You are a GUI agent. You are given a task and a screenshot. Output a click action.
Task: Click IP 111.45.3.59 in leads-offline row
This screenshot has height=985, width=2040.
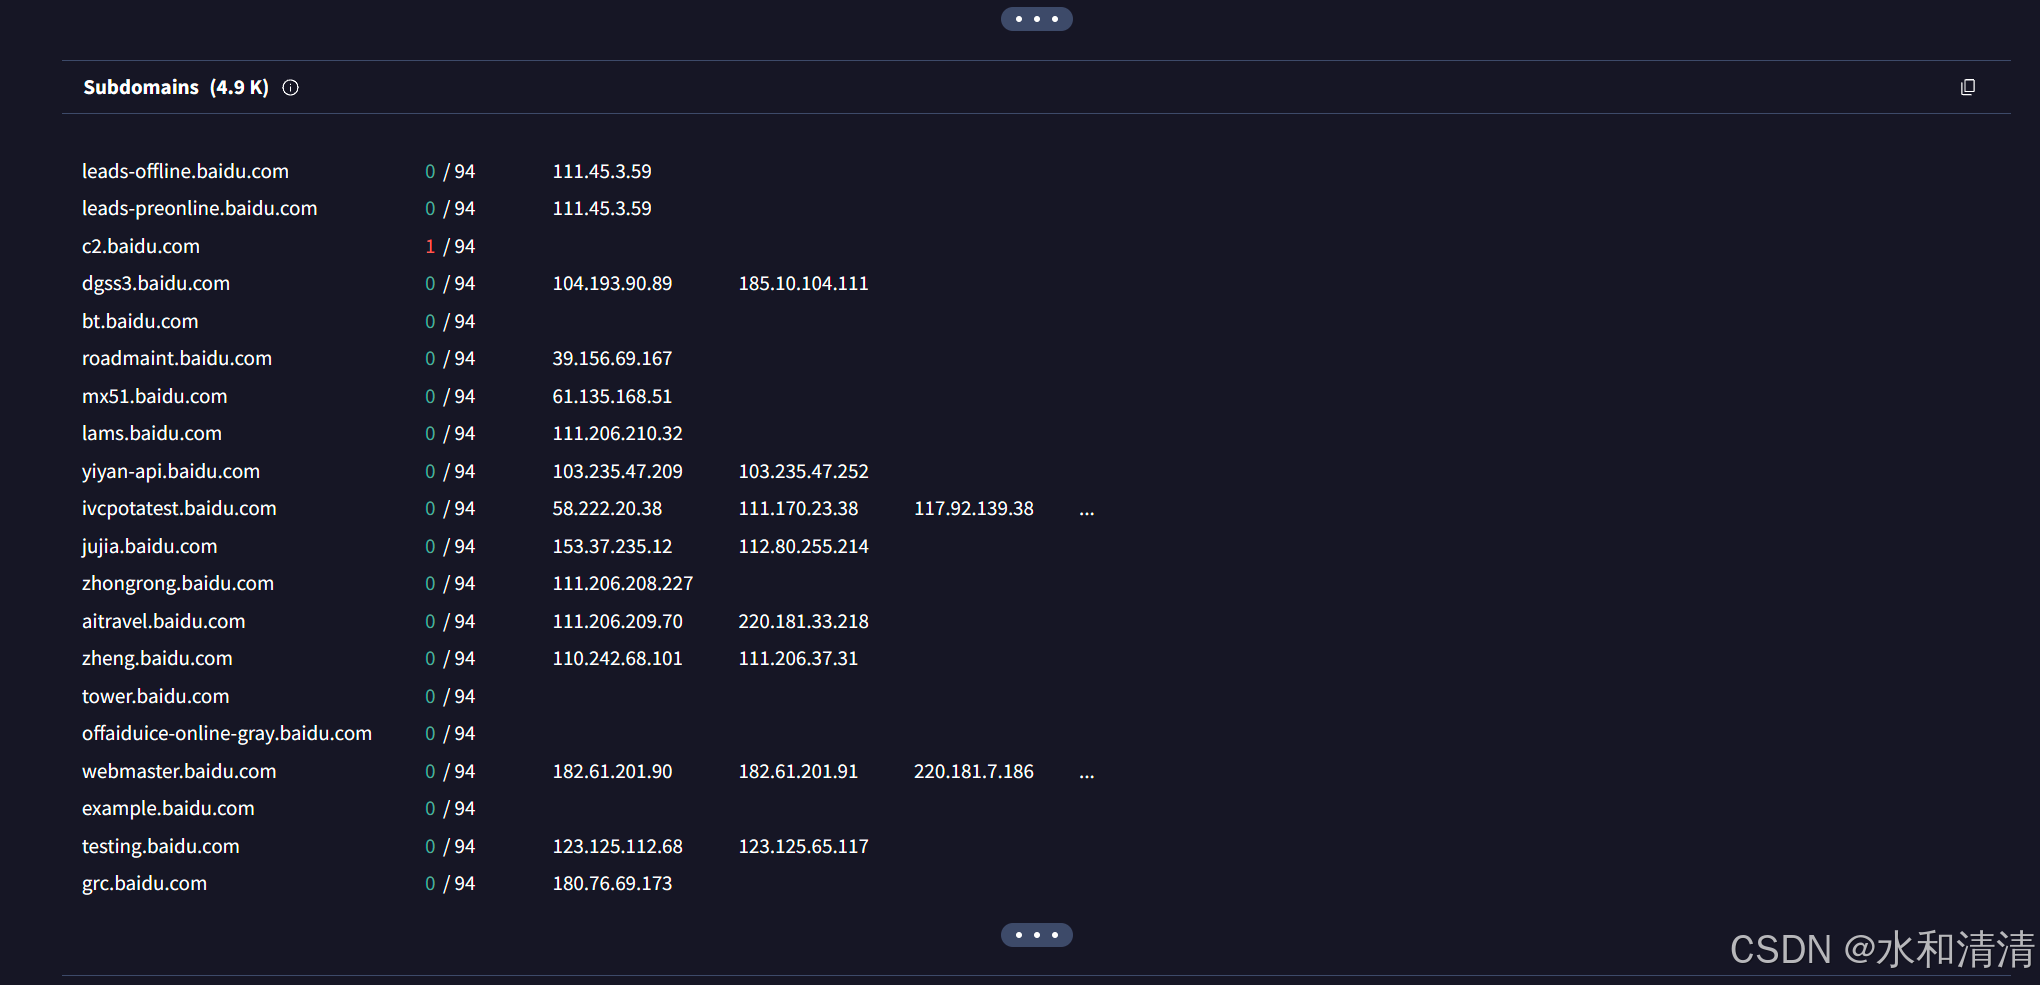coord(602,171)
